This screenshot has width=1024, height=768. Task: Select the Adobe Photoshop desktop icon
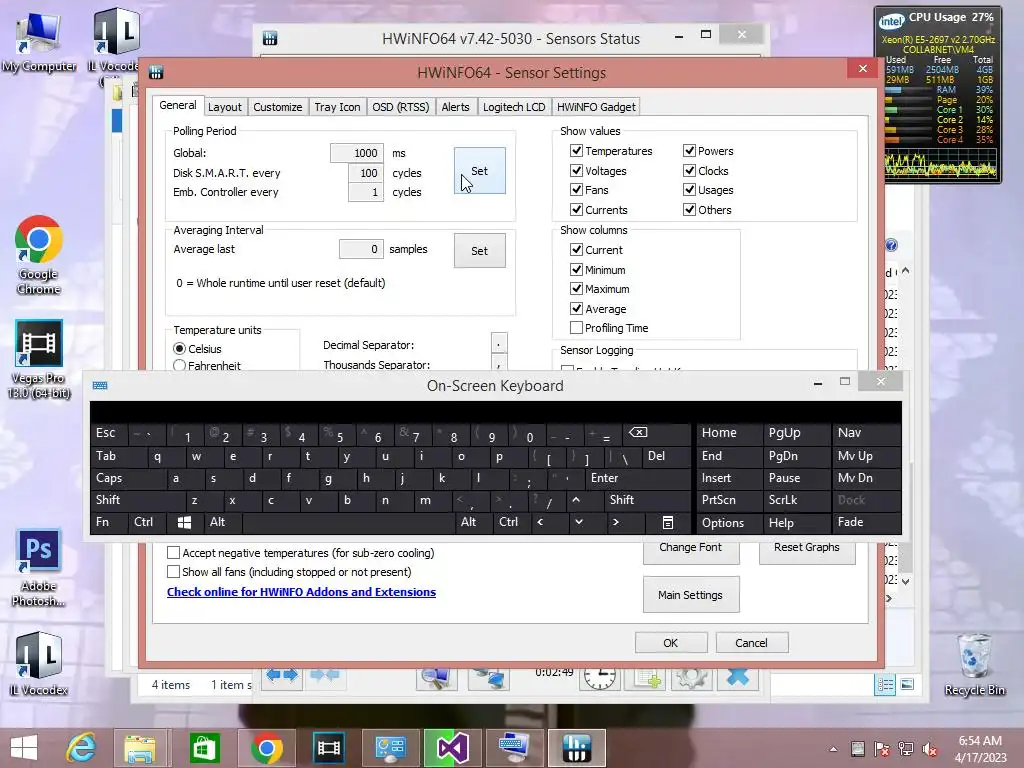(39, 568)
